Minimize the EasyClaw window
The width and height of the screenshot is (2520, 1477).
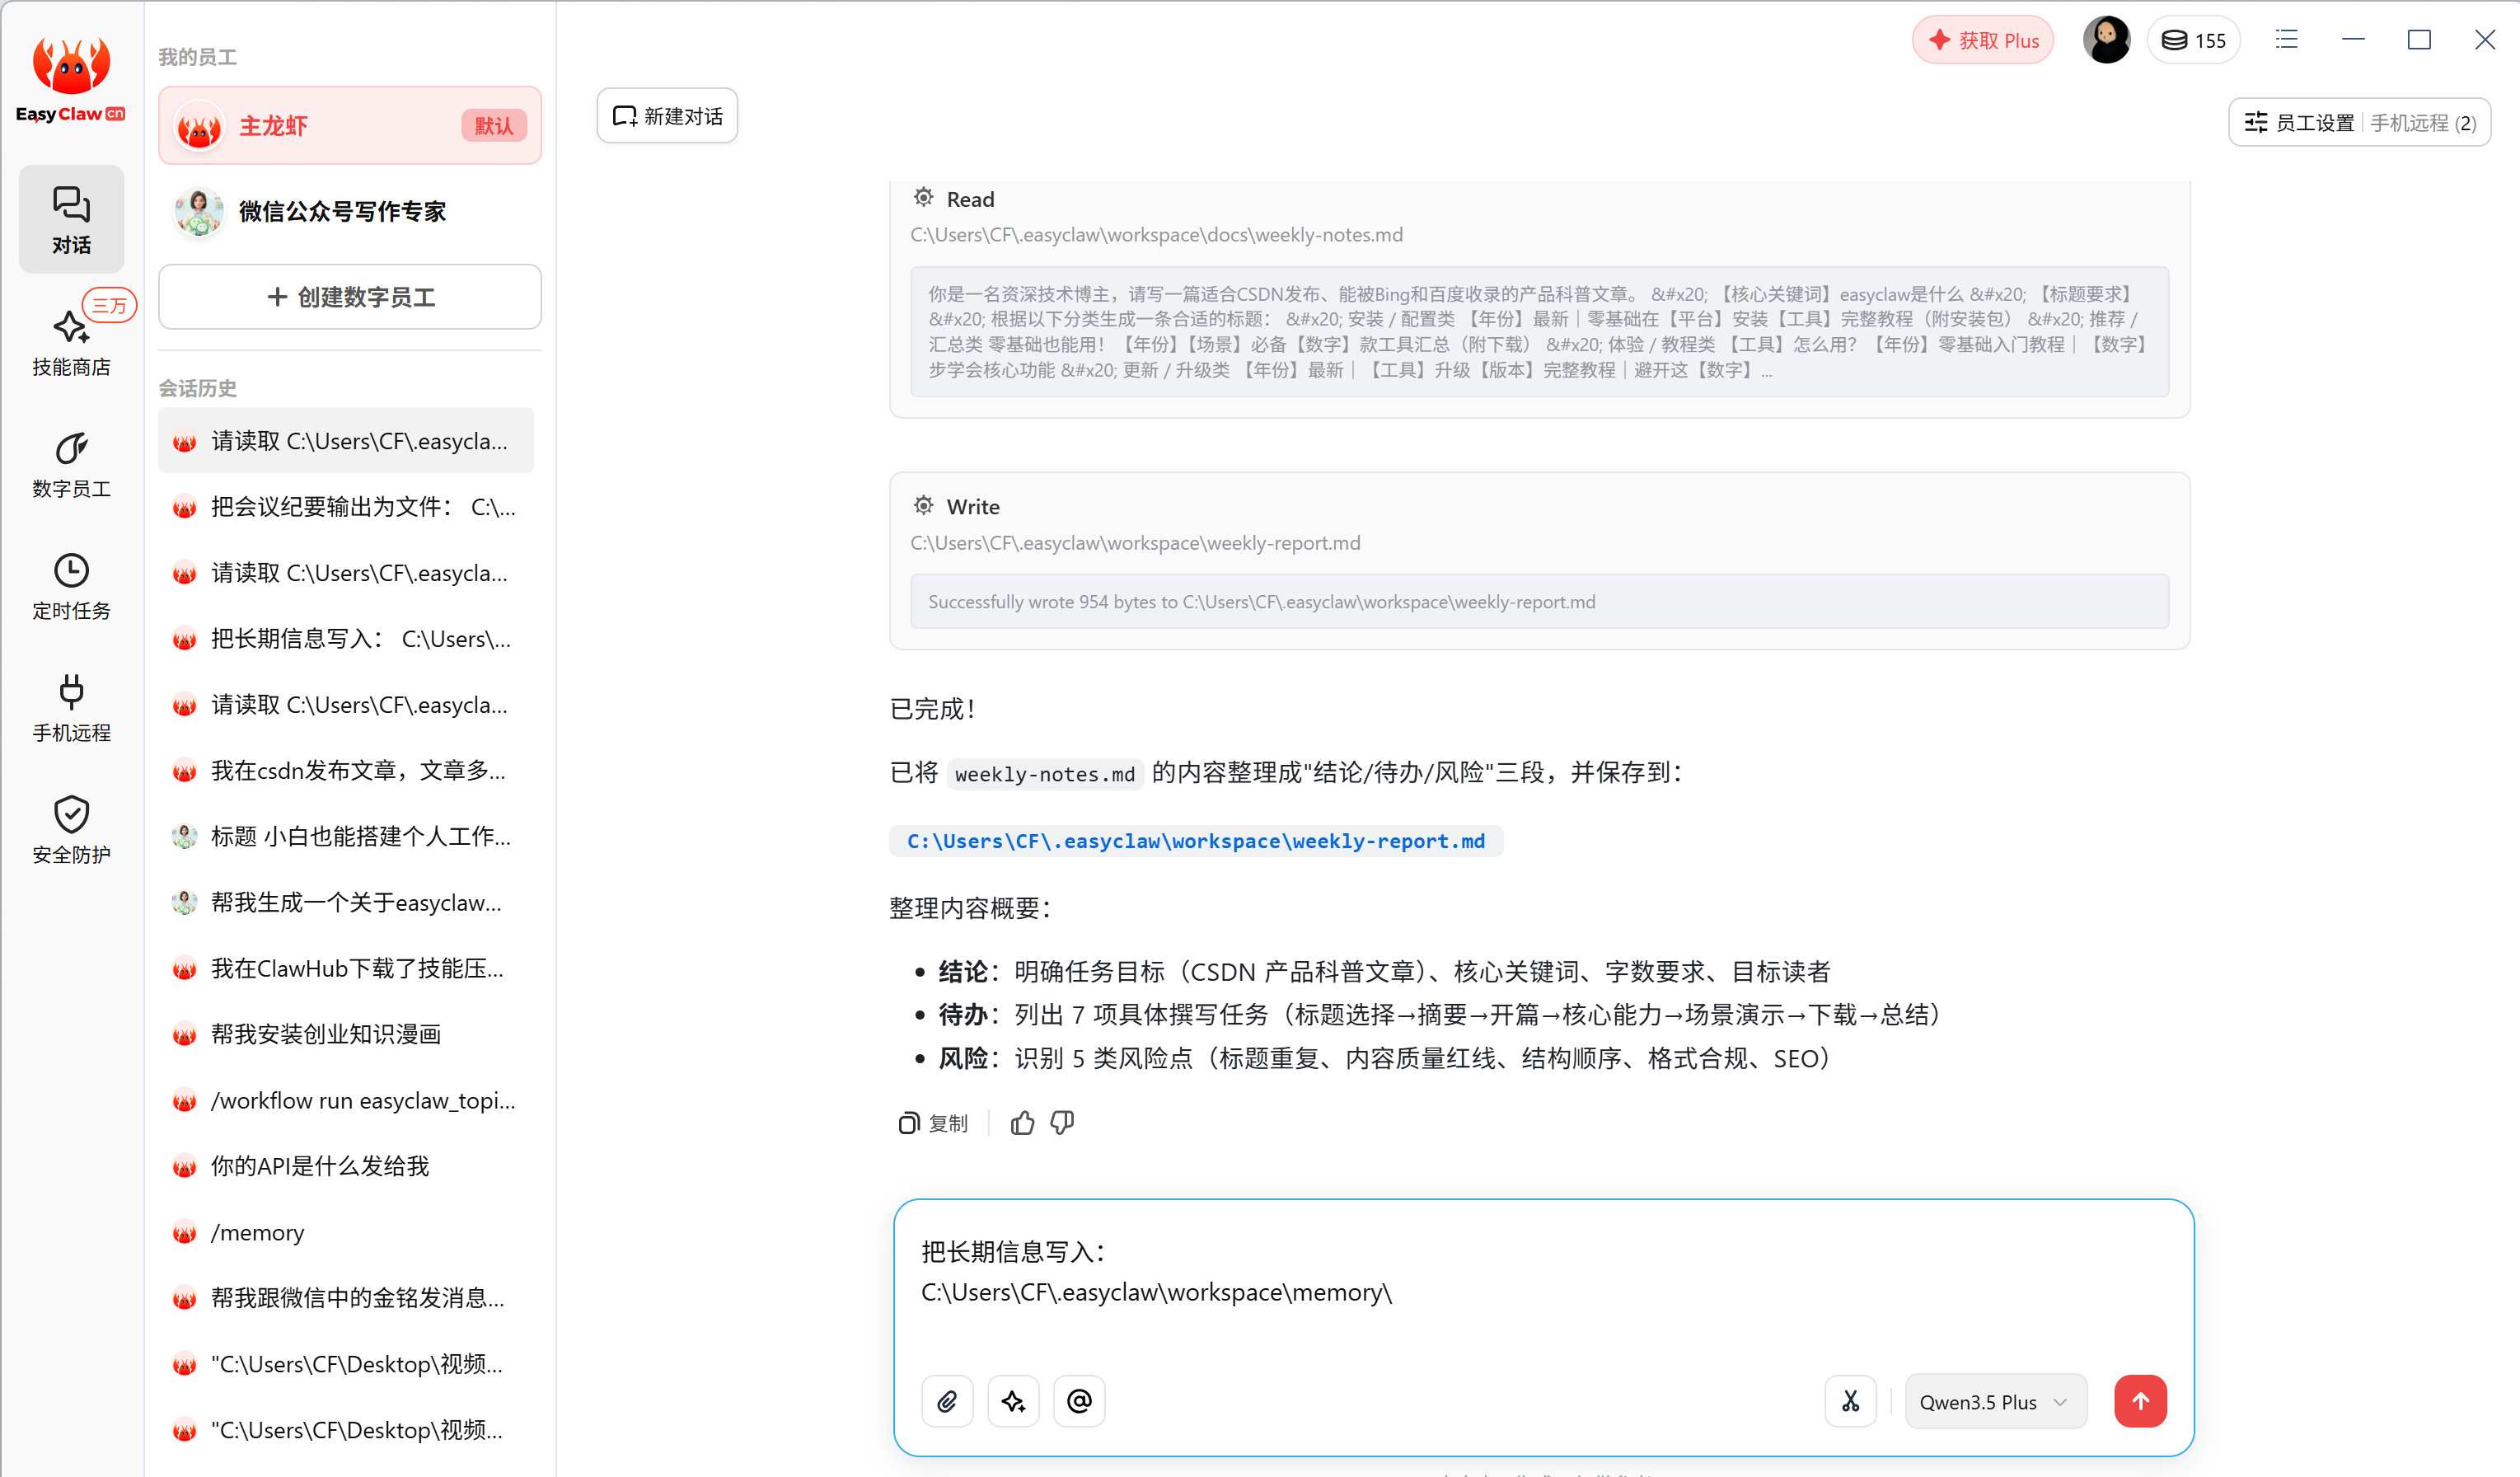click(2353, 40)
